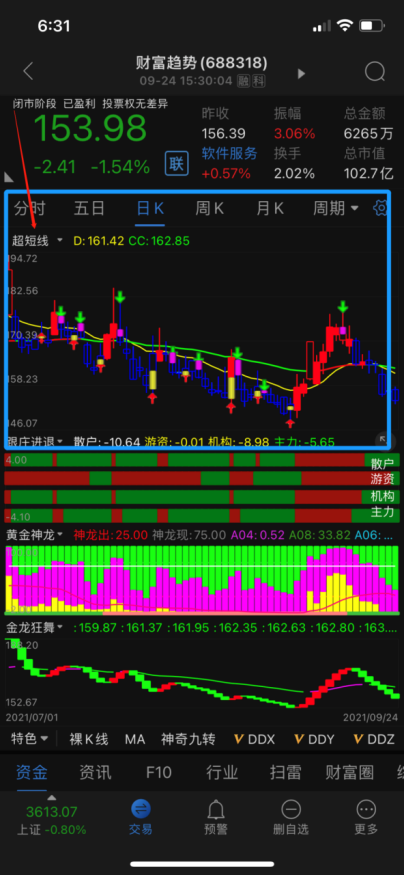Screen dimensions: 405x876
Task: Open the 周期 period dropdown
Action: 335,208
